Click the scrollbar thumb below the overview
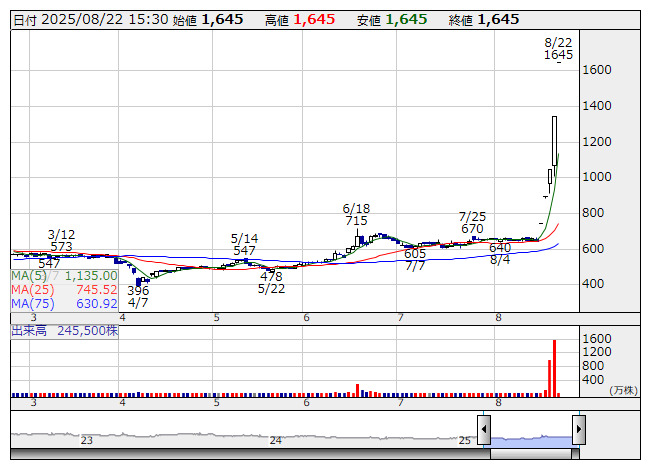The height and width of the screenshot is (470, 653). pos(531,453)
